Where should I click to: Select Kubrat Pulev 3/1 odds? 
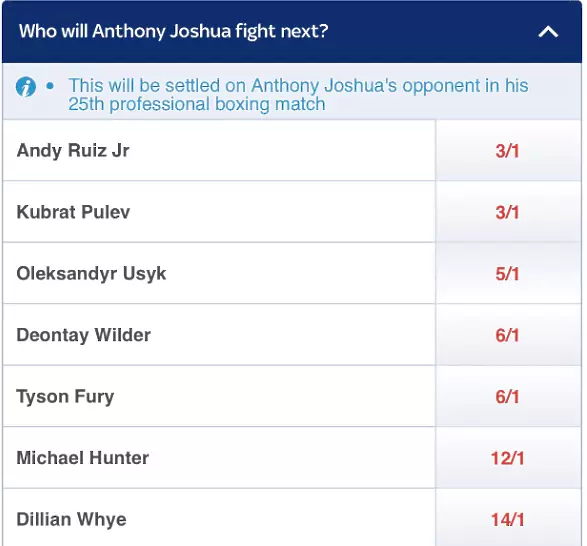click(x=508, y=212)
